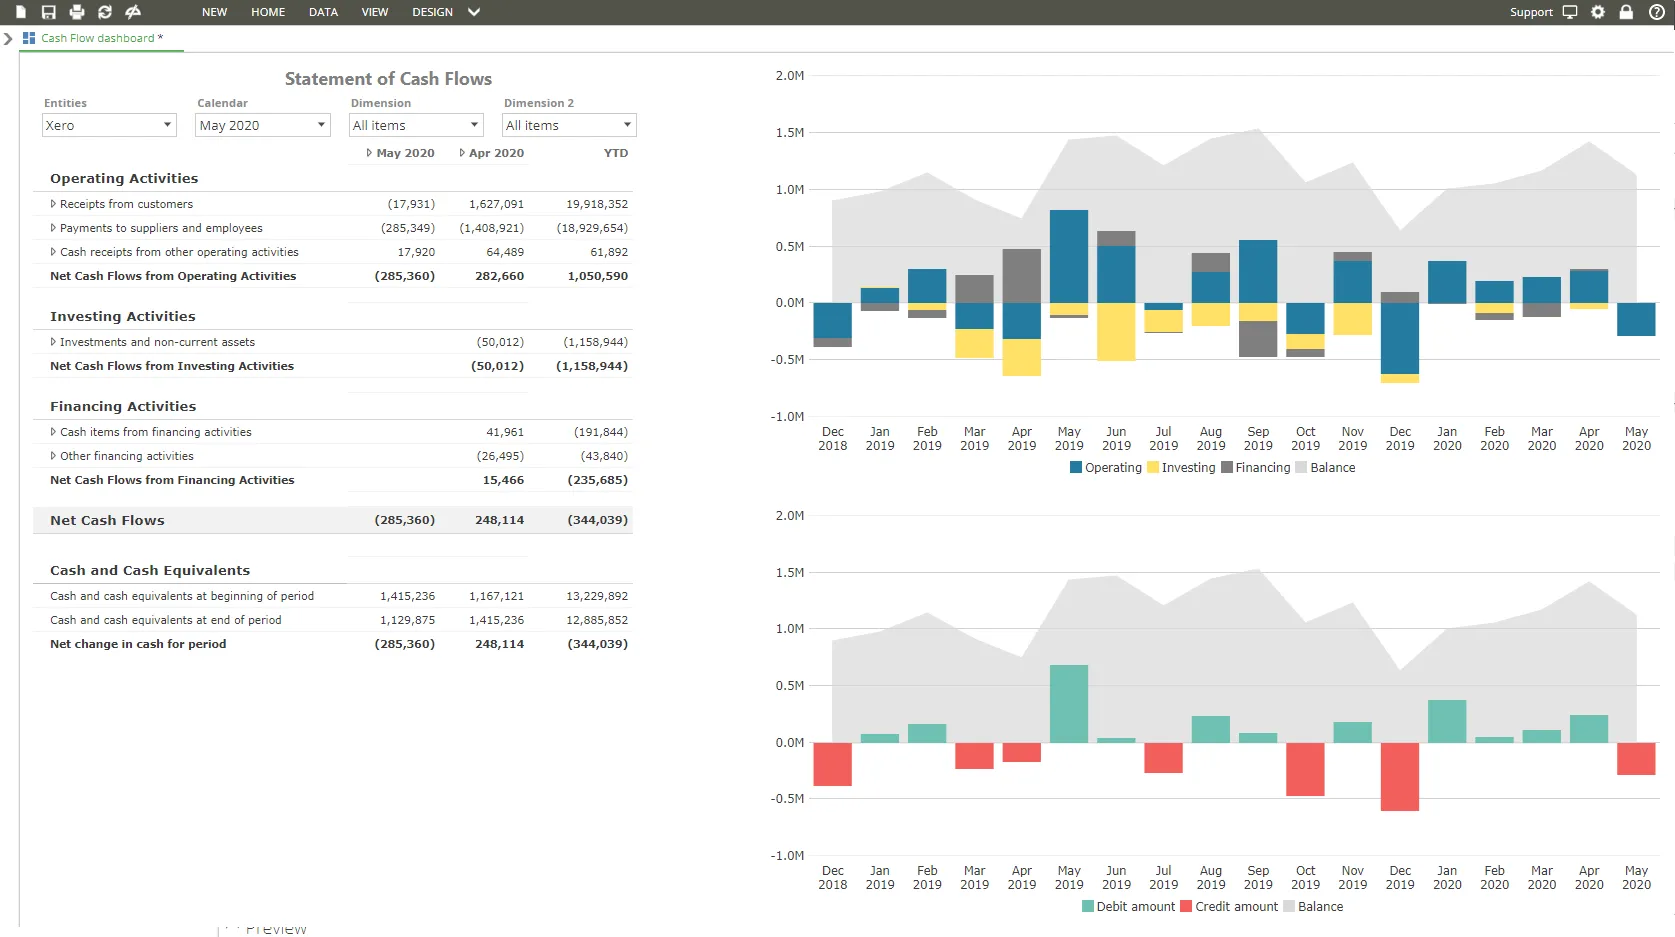This screenshot has width=1675, height=937.
Task: Click the Support link
Action: pos(1530,12)
